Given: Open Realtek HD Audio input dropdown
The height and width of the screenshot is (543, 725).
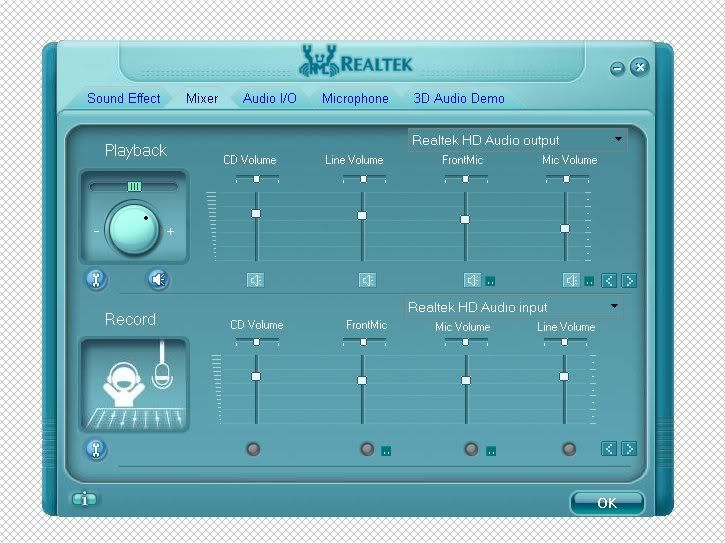Looking at the screenshot, I should (513, 308).
